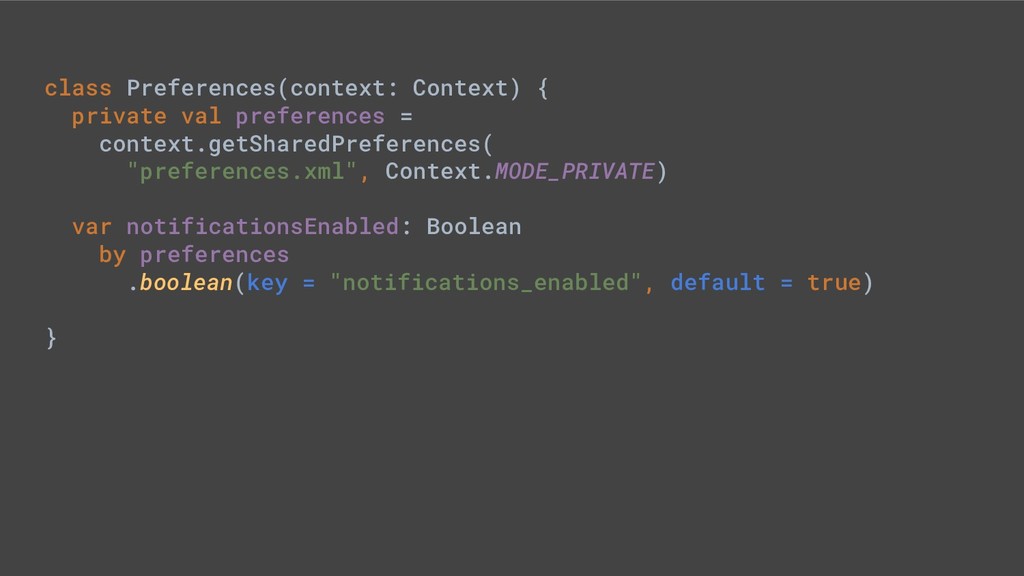Click the "true" literal value
The height and width of the screenshot is (576, 1024).
click(834, 283)
